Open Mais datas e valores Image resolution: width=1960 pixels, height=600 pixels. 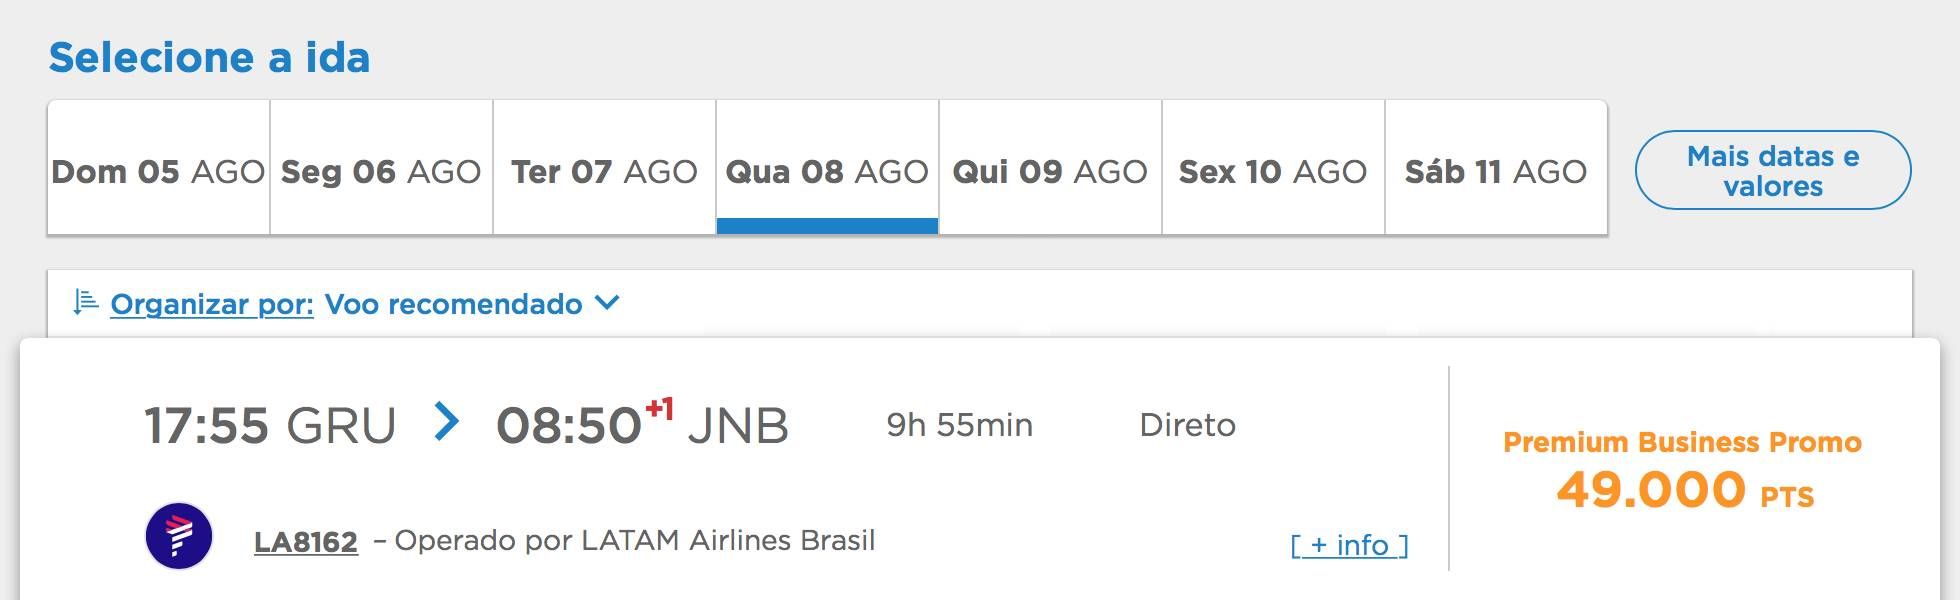tap(1773, 170)
